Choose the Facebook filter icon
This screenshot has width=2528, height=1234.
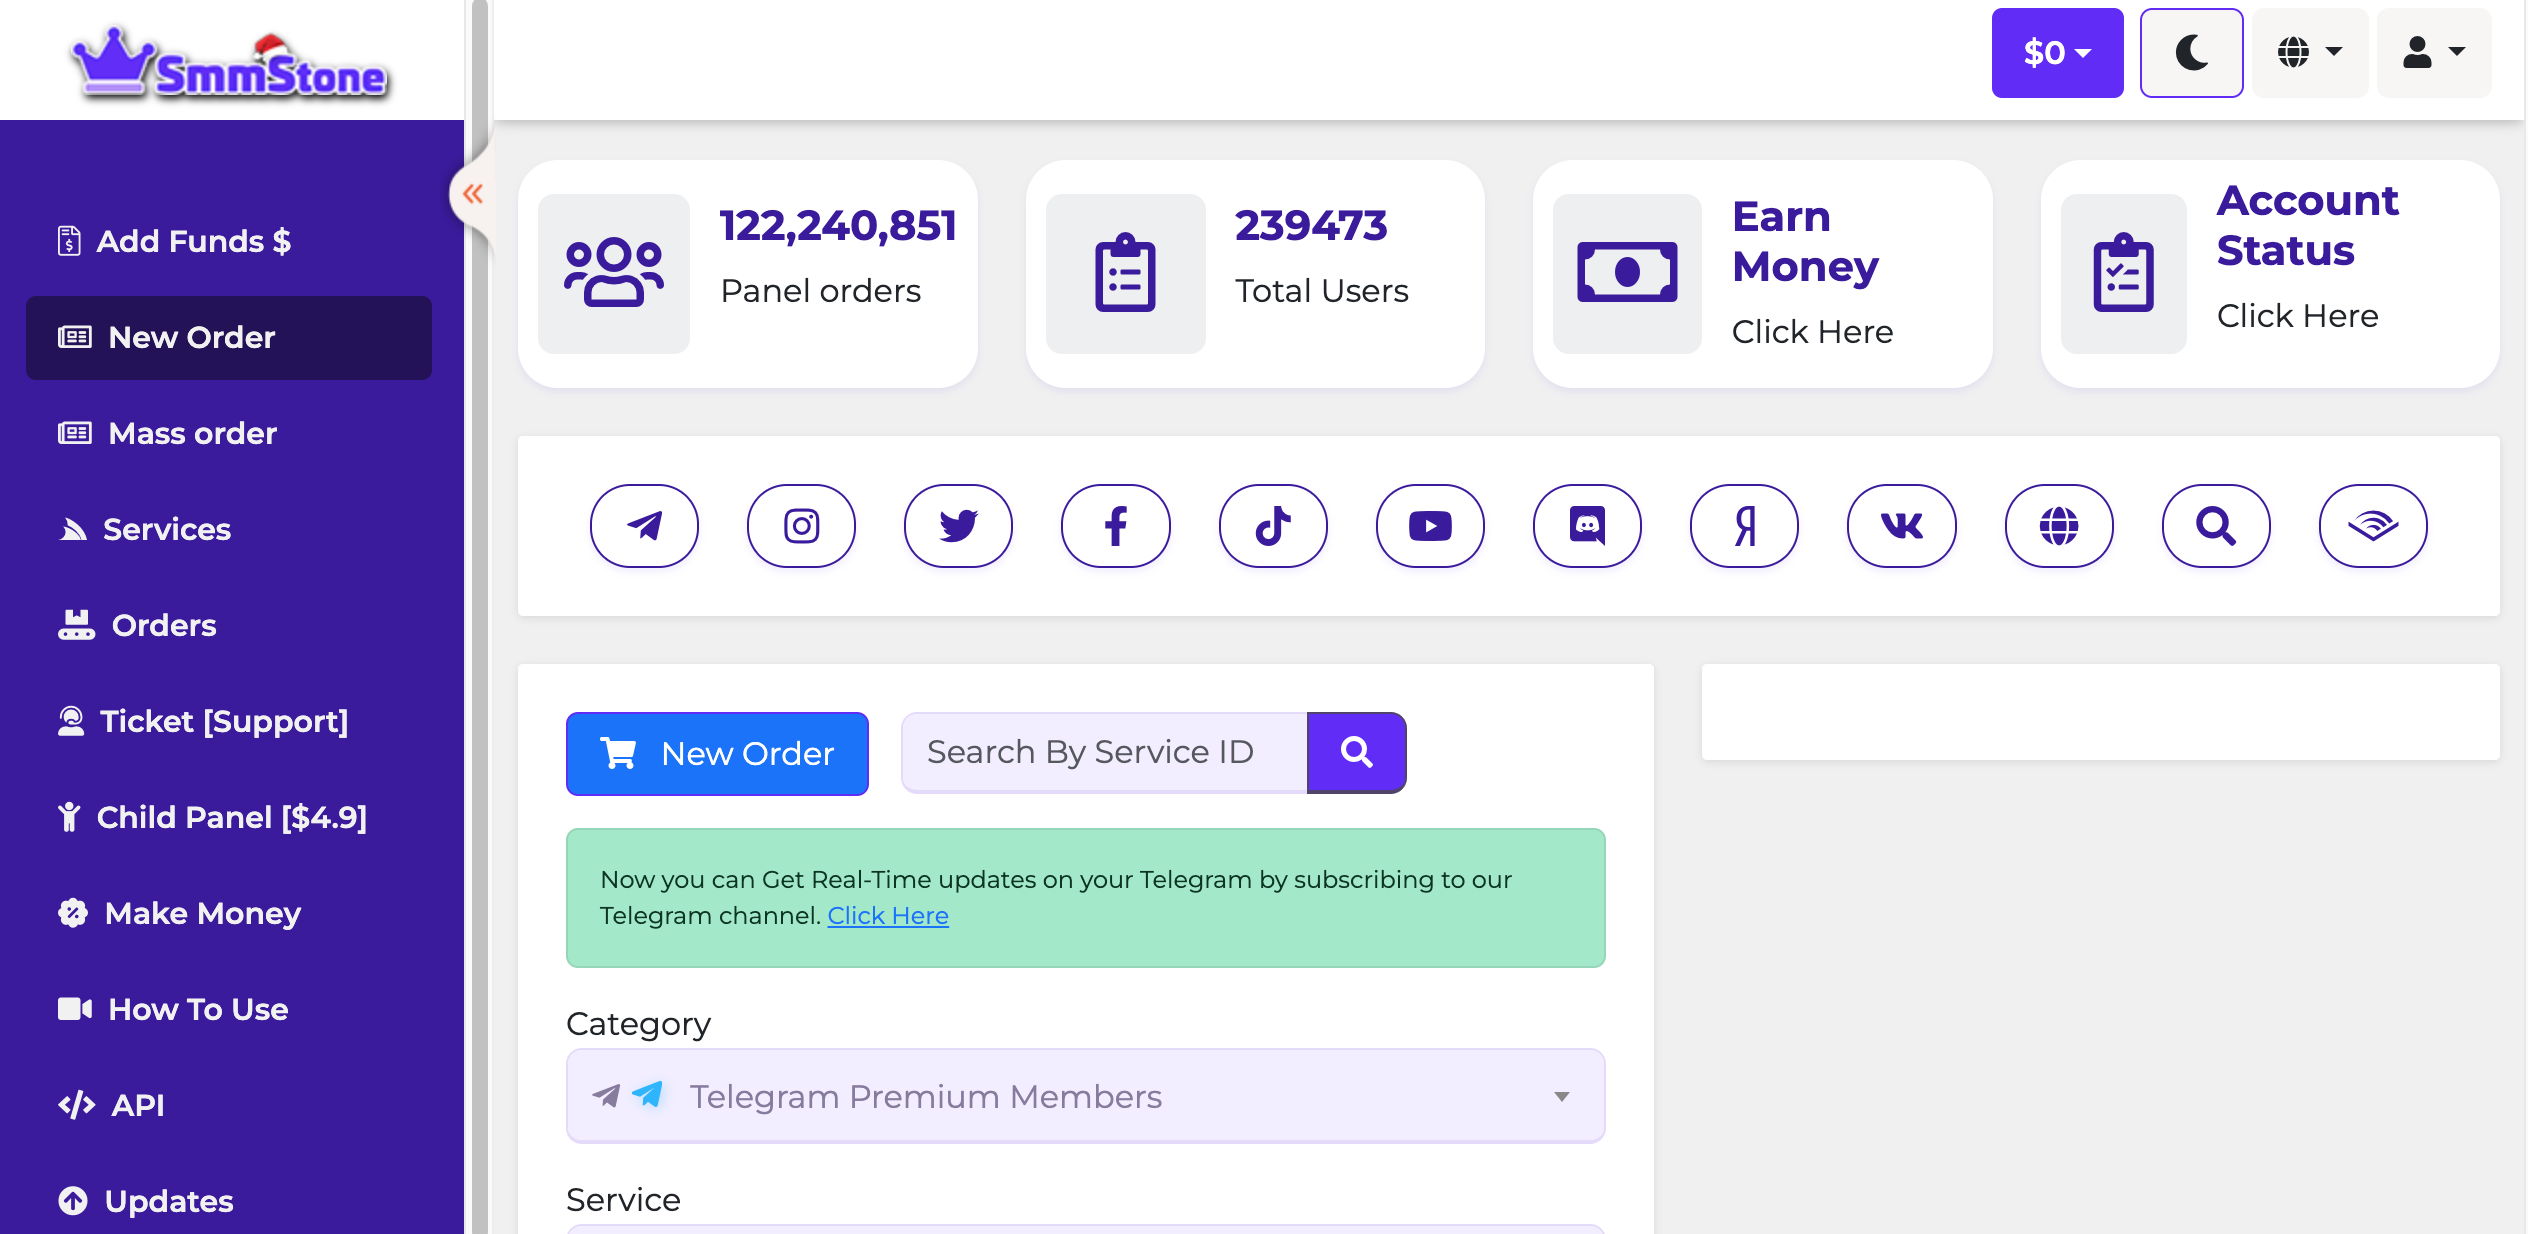click(1116, 526)
